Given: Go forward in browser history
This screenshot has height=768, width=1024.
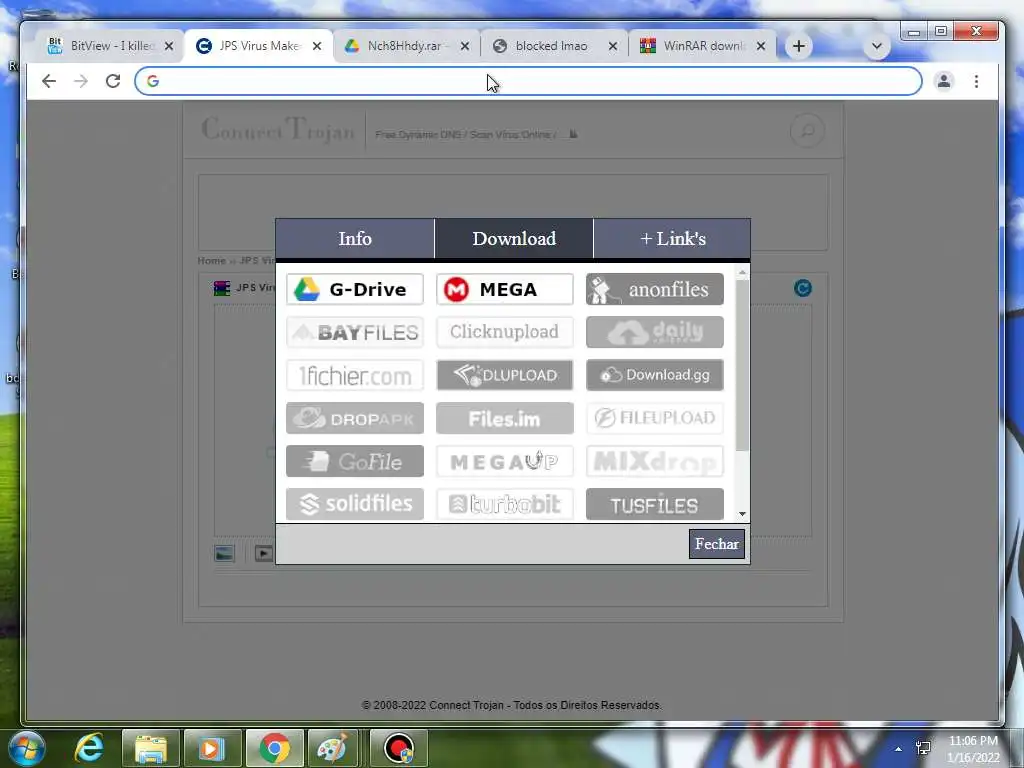Looking at the screenshot, I should pyautogui.click(x=81, y=81).
